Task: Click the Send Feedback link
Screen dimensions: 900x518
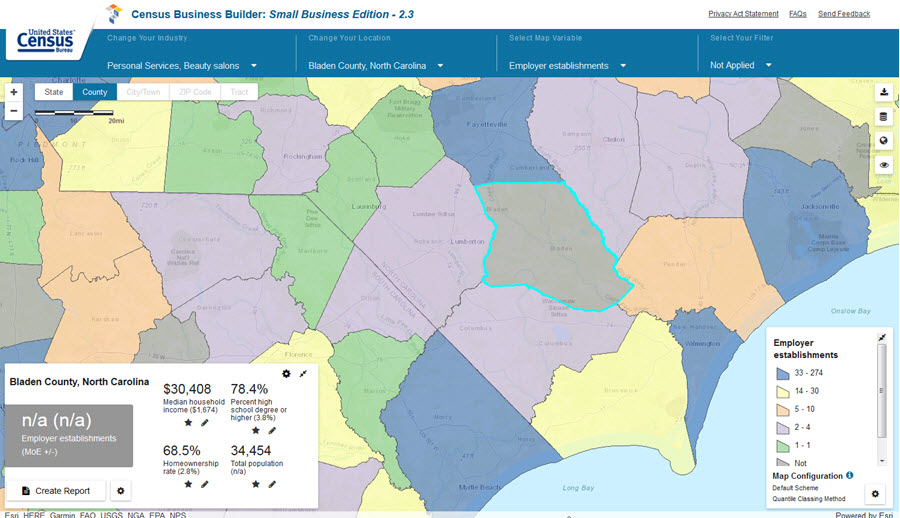Action: [844, 14]
